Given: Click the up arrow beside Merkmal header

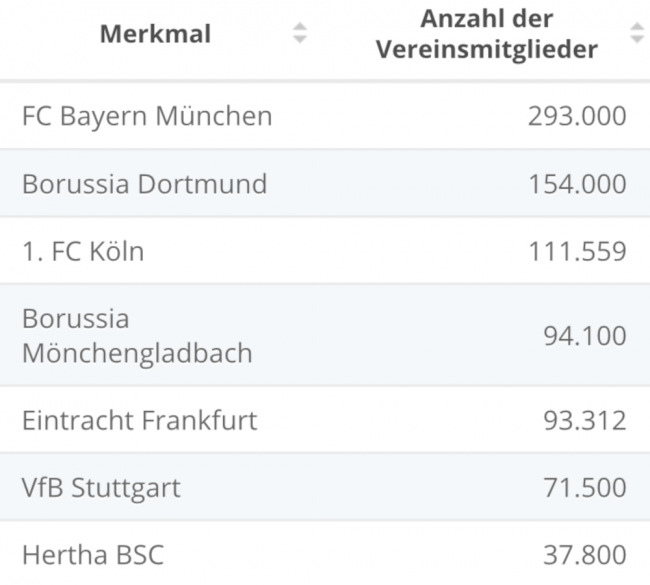Looking at the screenshot, I should point(299,27).
